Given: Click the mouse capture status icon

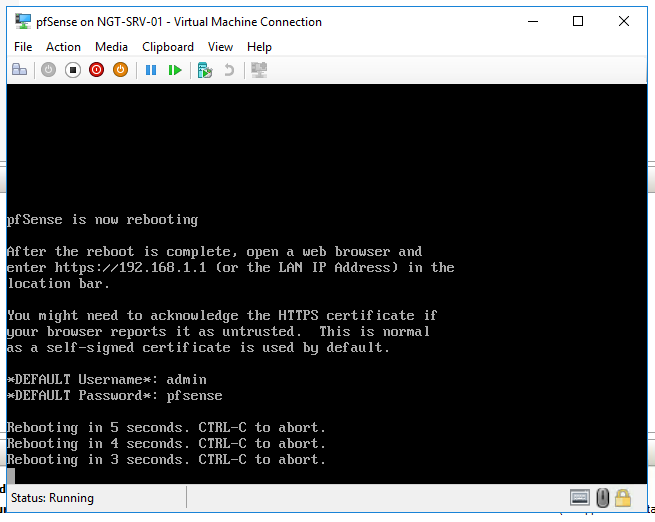Looking at the screenshot, I should (x=602, y=498).
